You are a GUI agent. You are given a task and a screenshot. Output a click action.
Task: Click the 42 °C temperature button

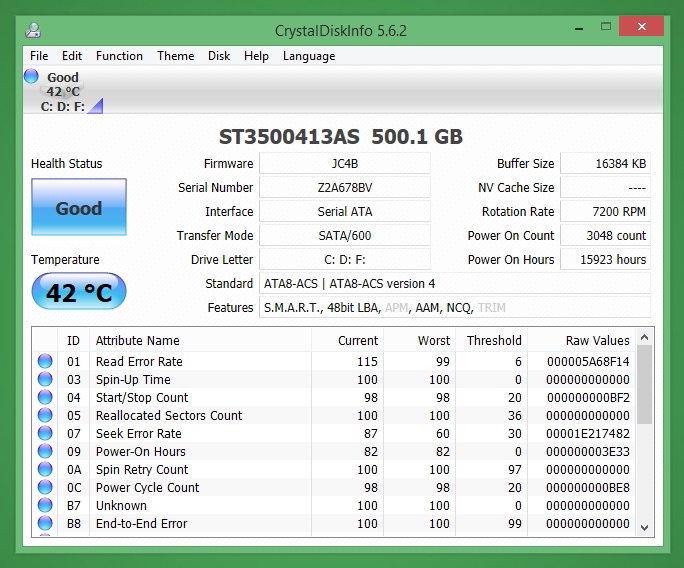(79, 291)
